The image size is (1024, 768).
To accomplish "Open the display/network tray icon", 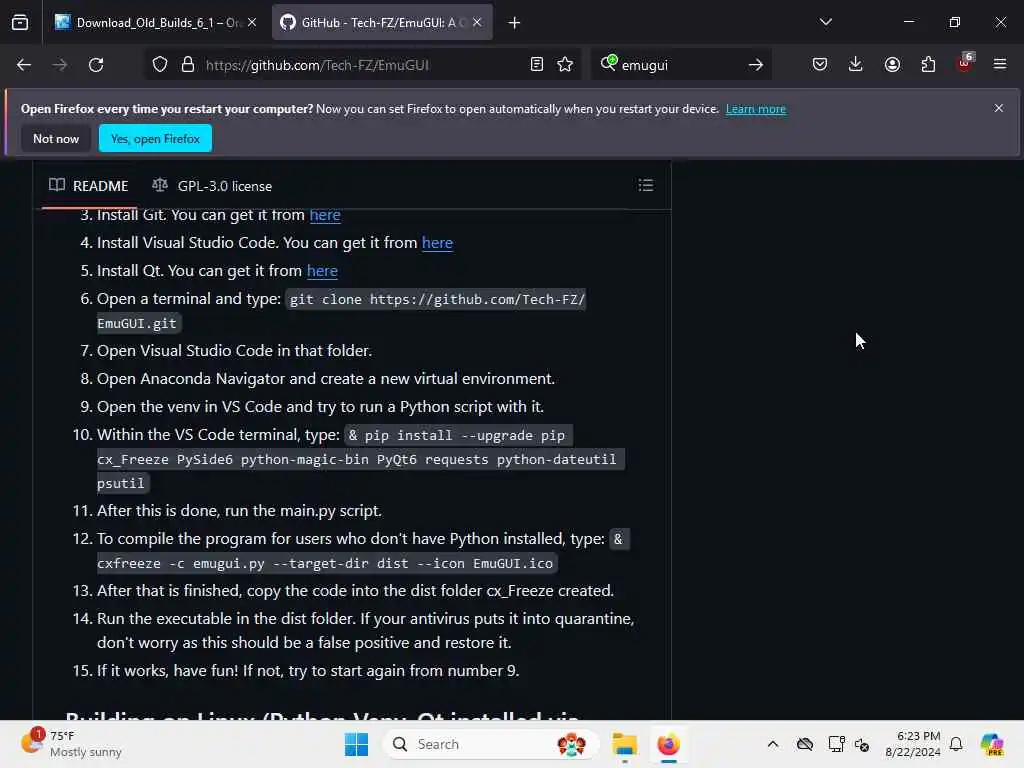I will (x=836, y=744).
